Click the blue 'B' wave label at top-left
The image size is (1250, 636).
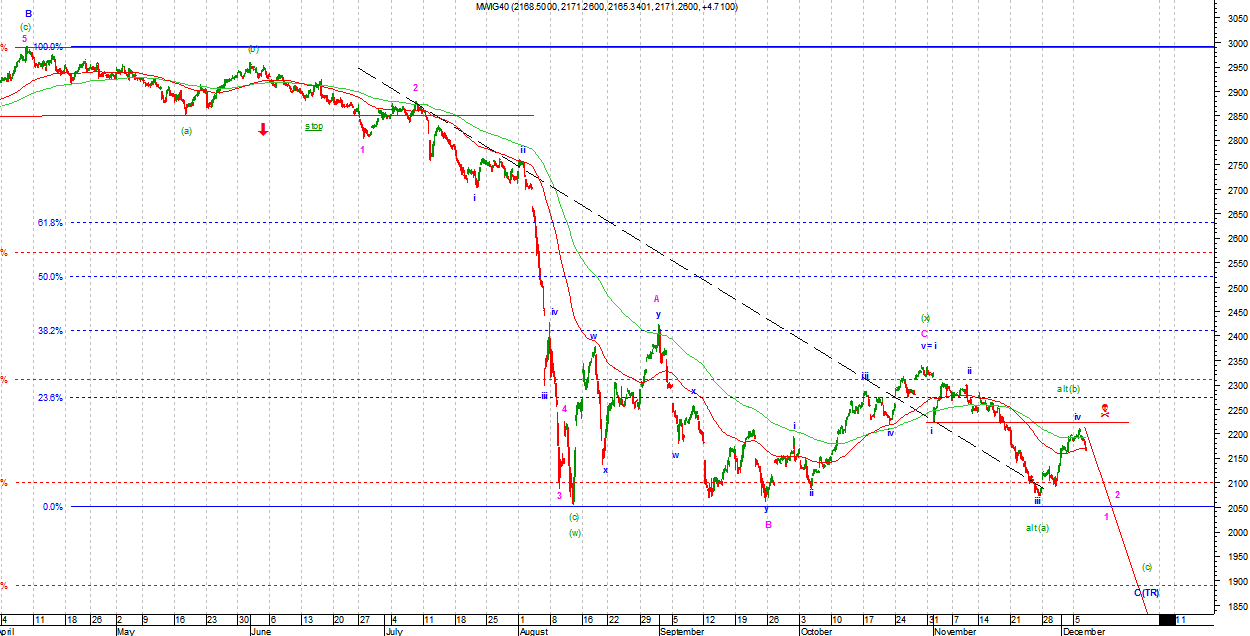[x=29, y=14]
